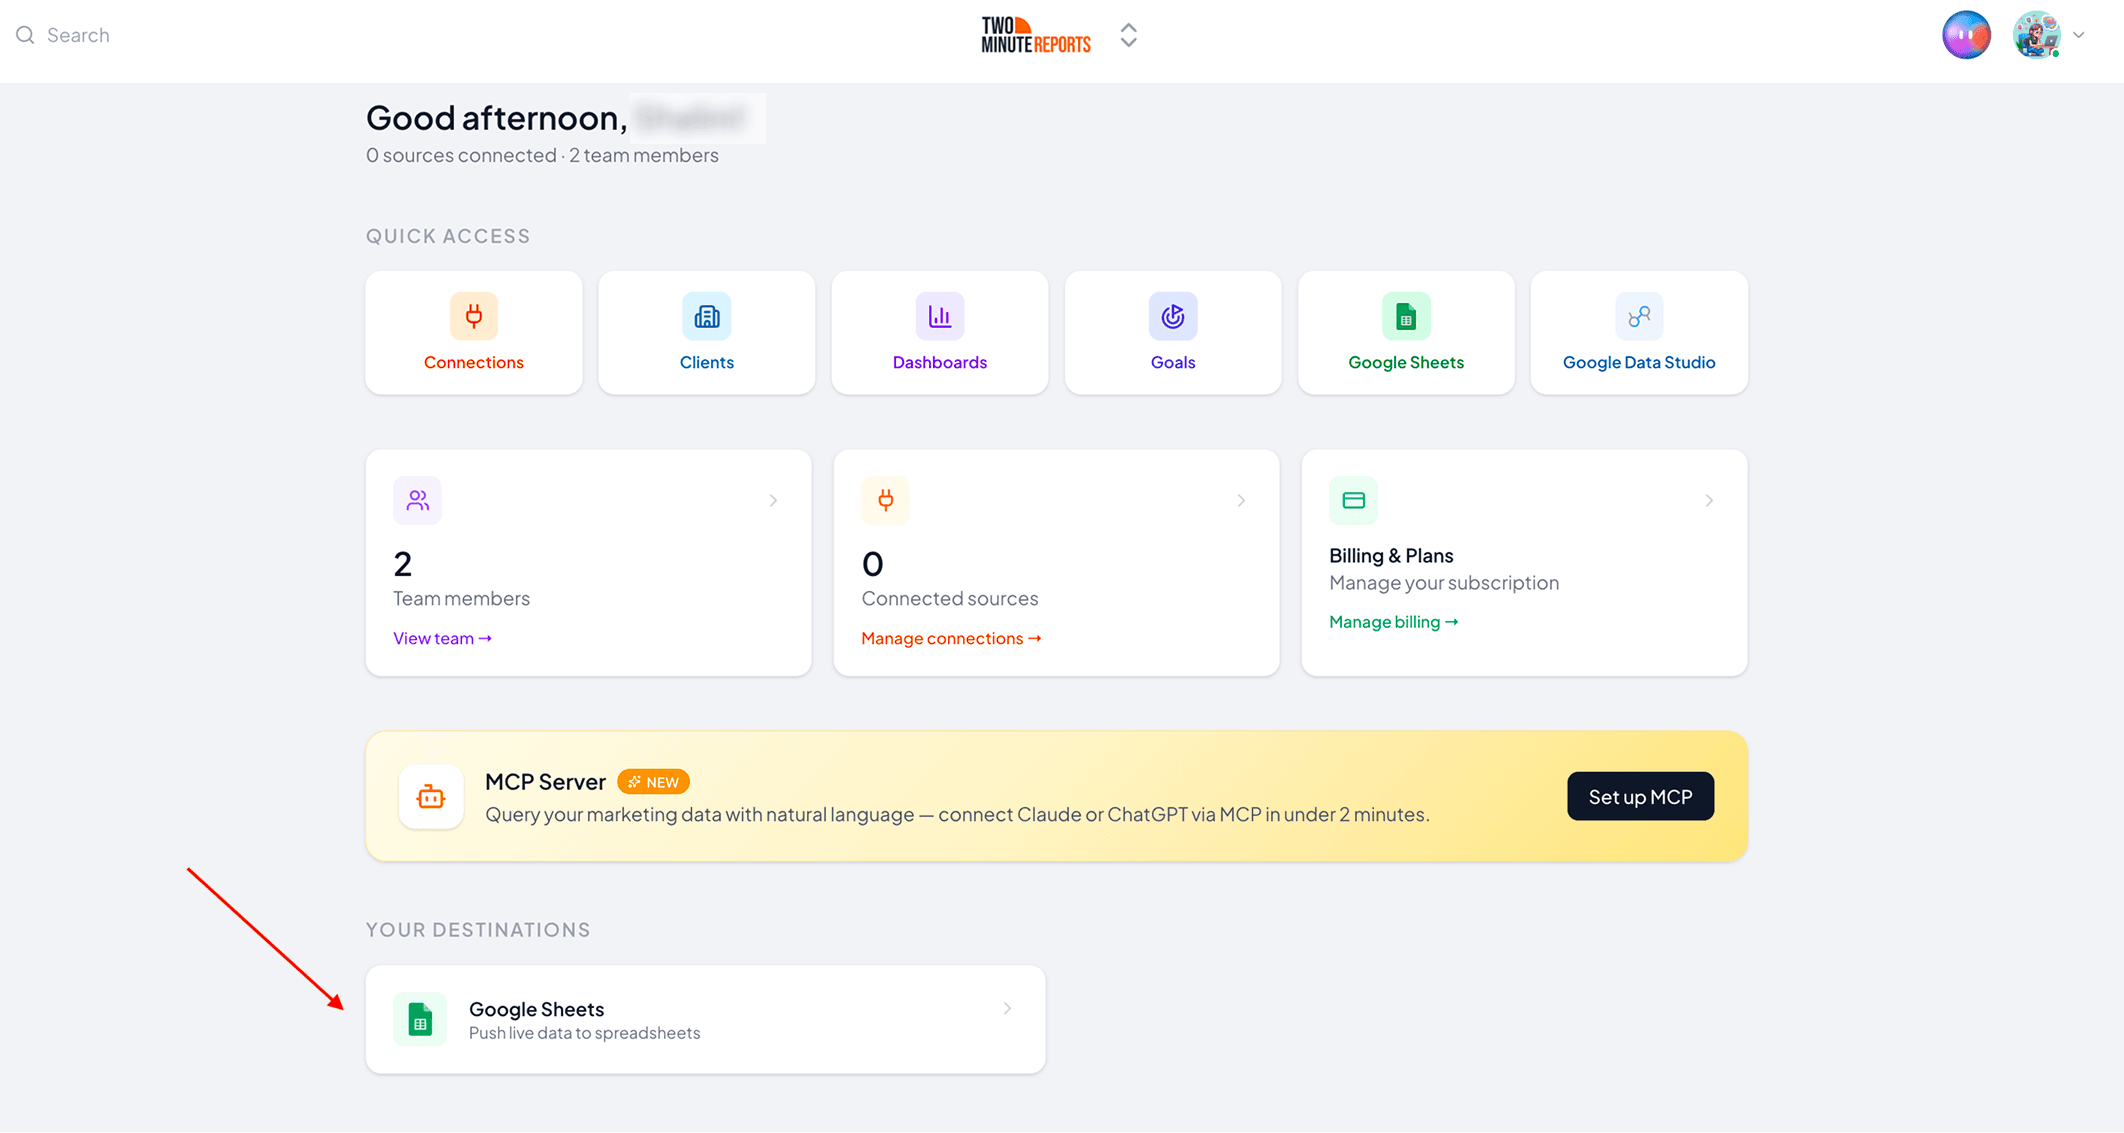Open the Clients quick access icon
Screen dimensions: 2124x1133
coord(707,317)
